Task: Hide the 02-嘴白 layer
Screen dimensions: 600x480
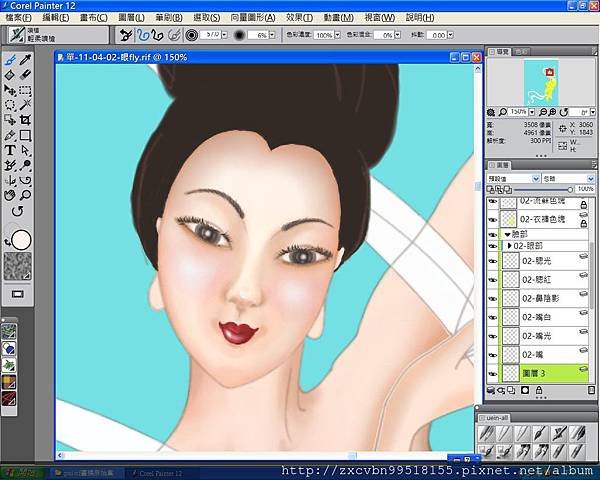Action: click(493, 317)
